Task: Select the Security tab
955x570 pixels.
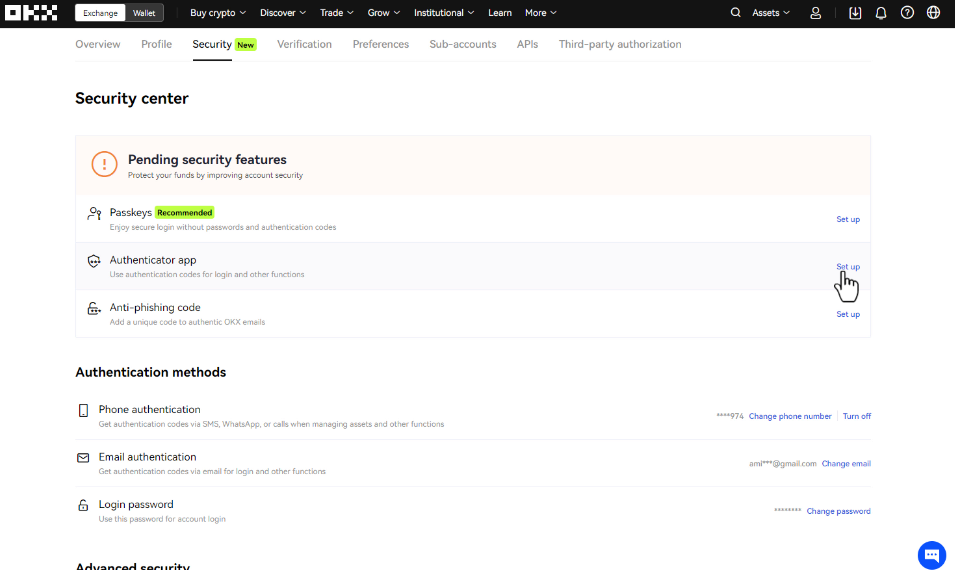Action: click(x=212, y=44)
